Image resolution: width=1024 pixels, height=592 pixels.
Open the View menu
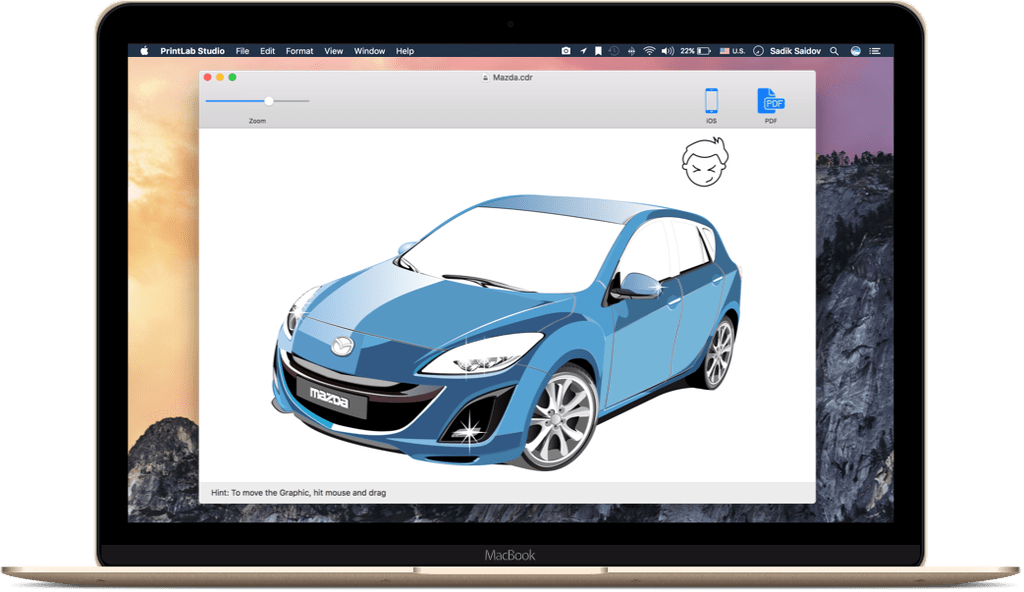point(333,51)
